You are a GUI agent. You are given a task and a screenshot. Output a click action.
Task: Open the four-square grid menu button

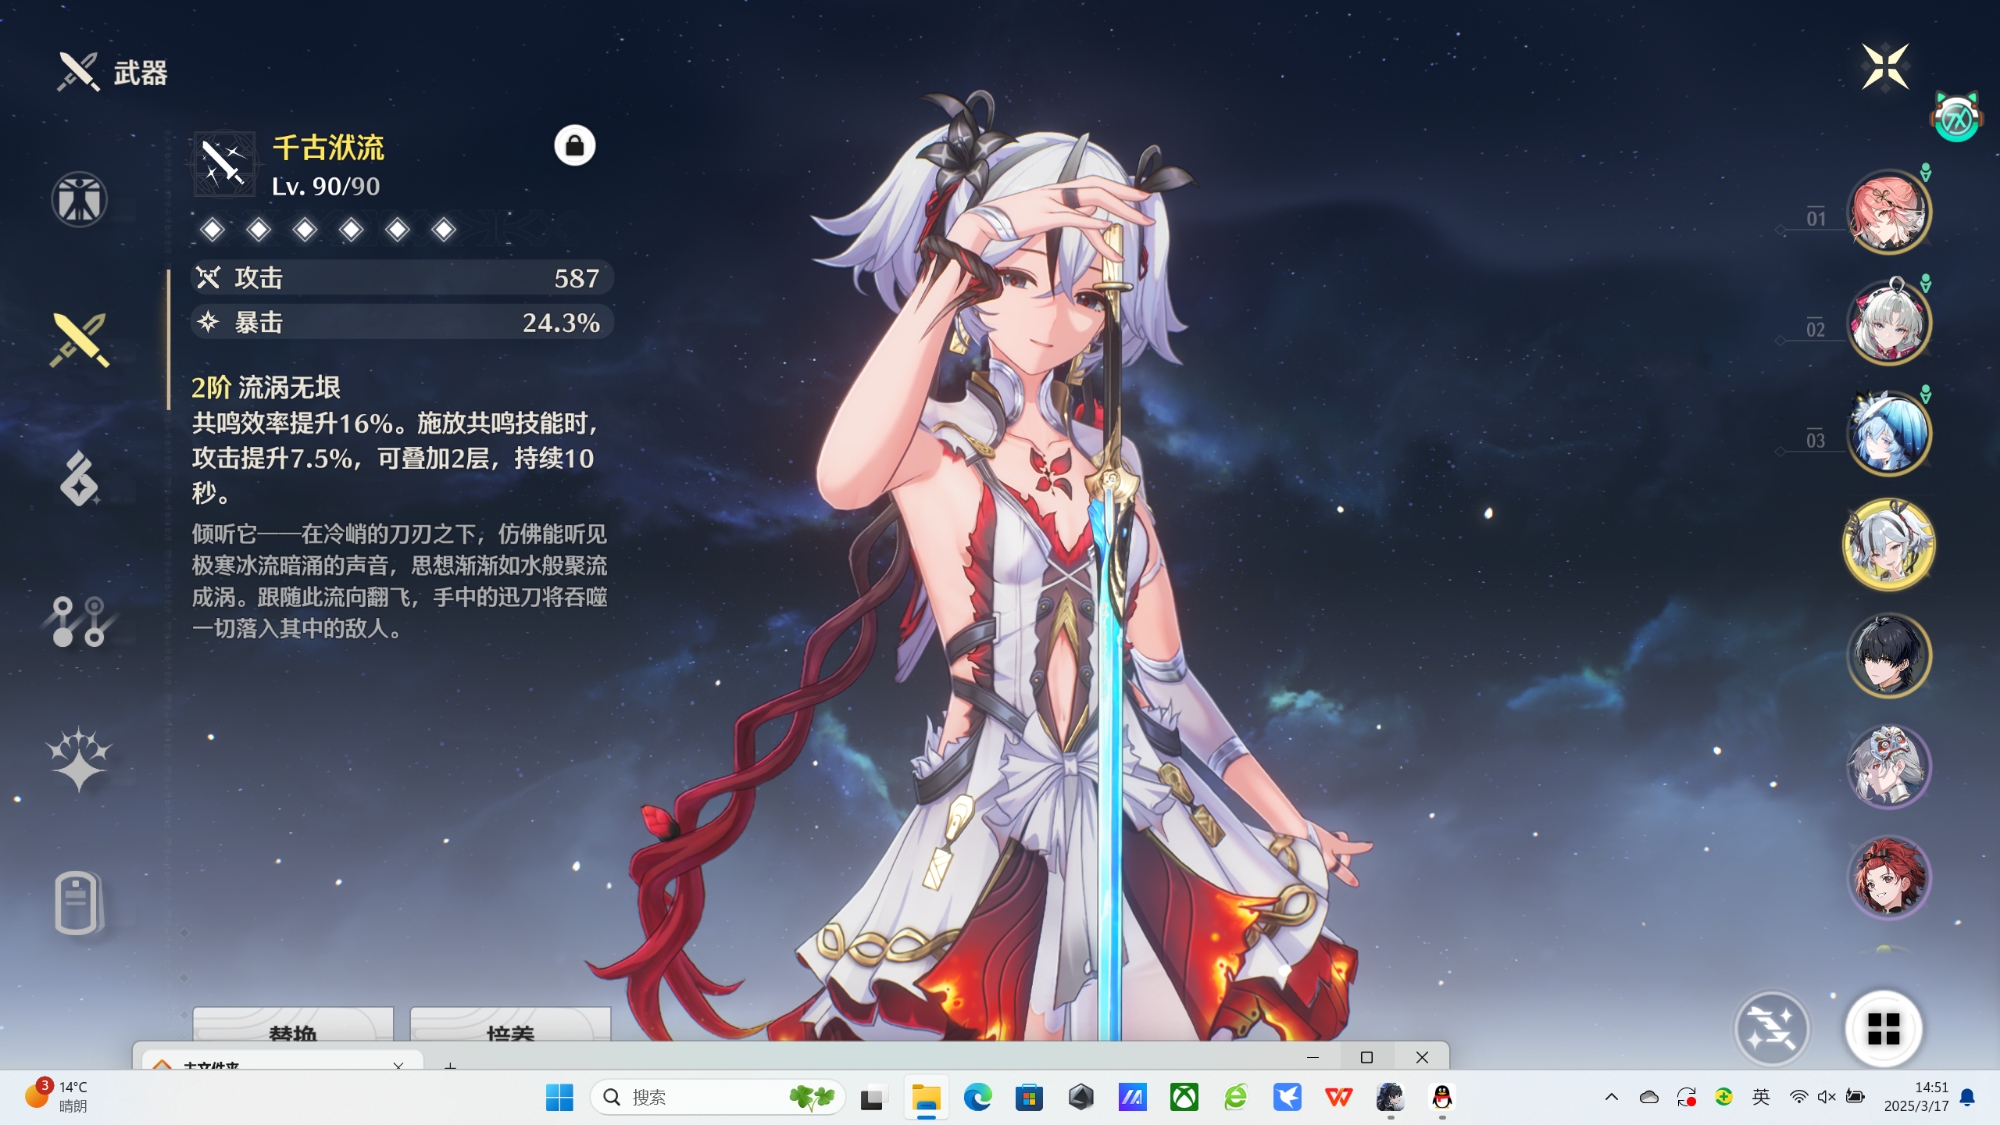(x=1883, y=1028)
